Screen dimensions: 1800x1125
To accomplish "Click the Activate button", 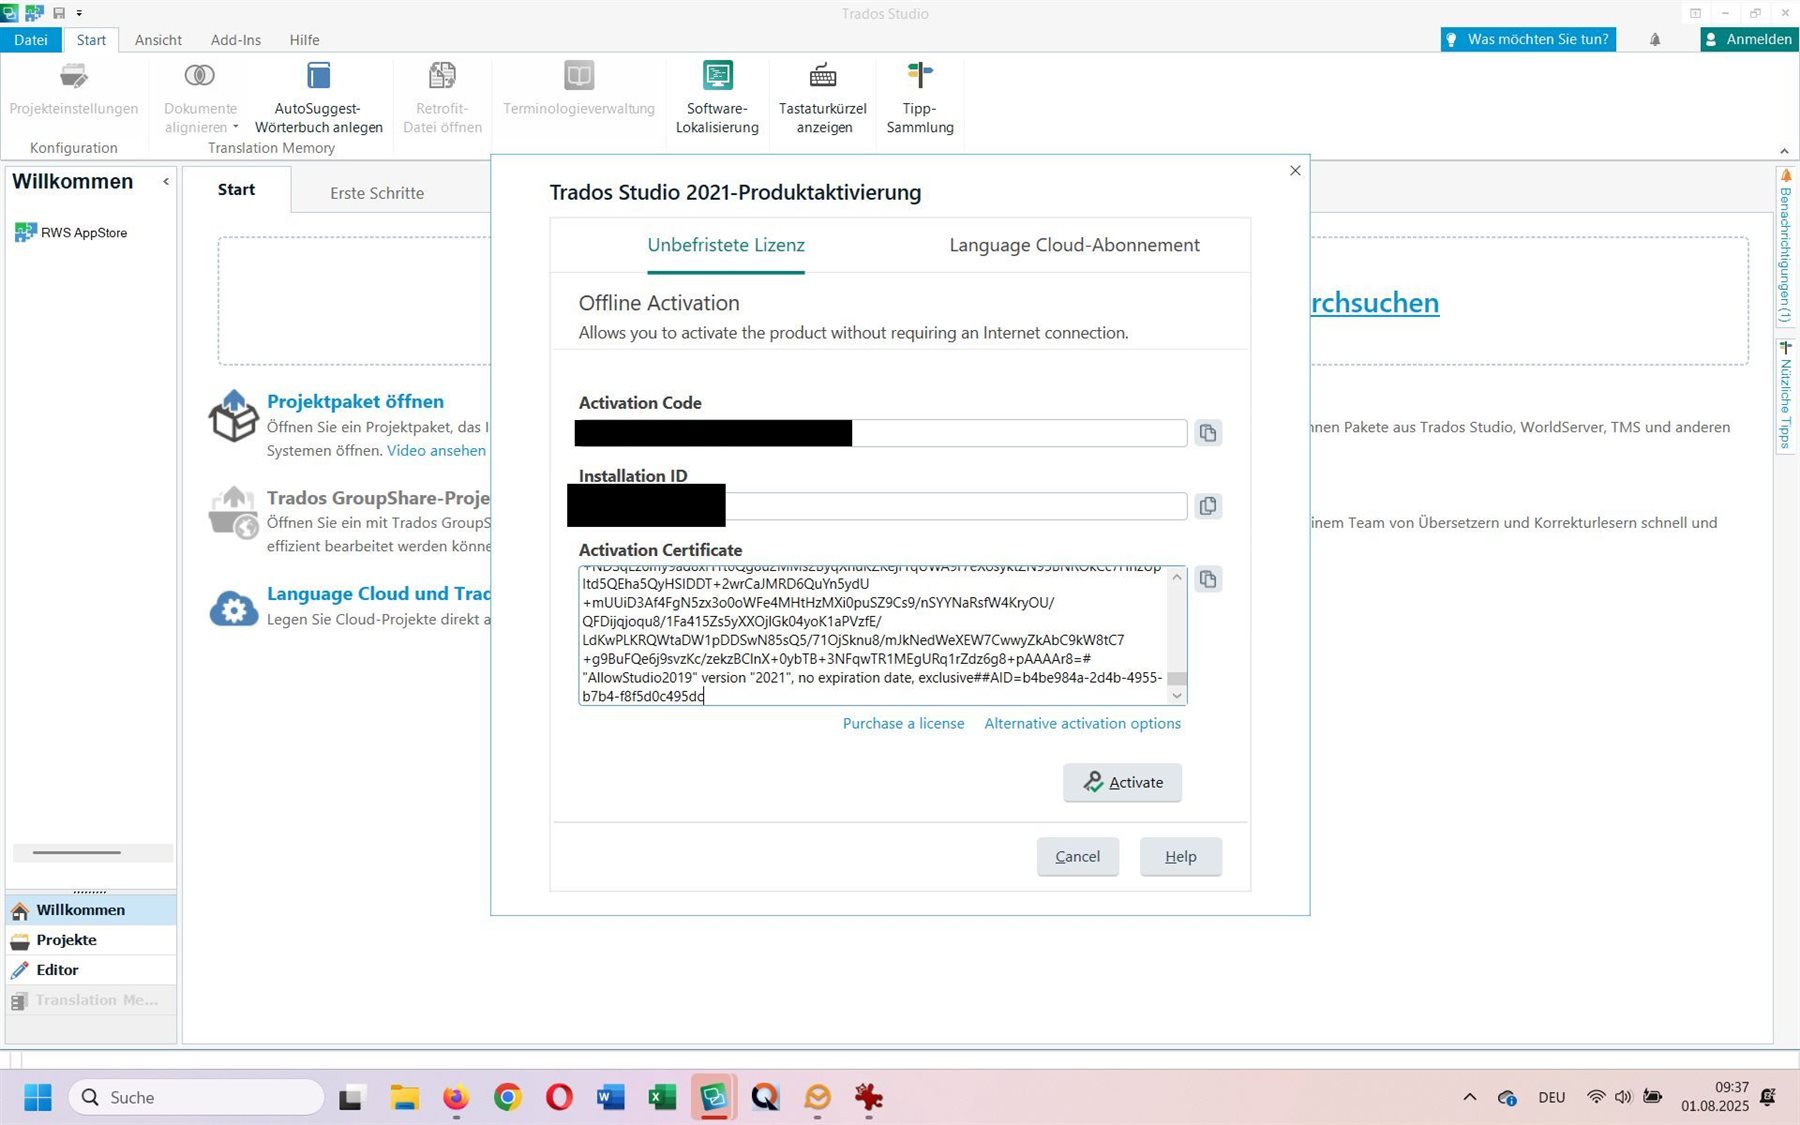I will coord(1122,782).
